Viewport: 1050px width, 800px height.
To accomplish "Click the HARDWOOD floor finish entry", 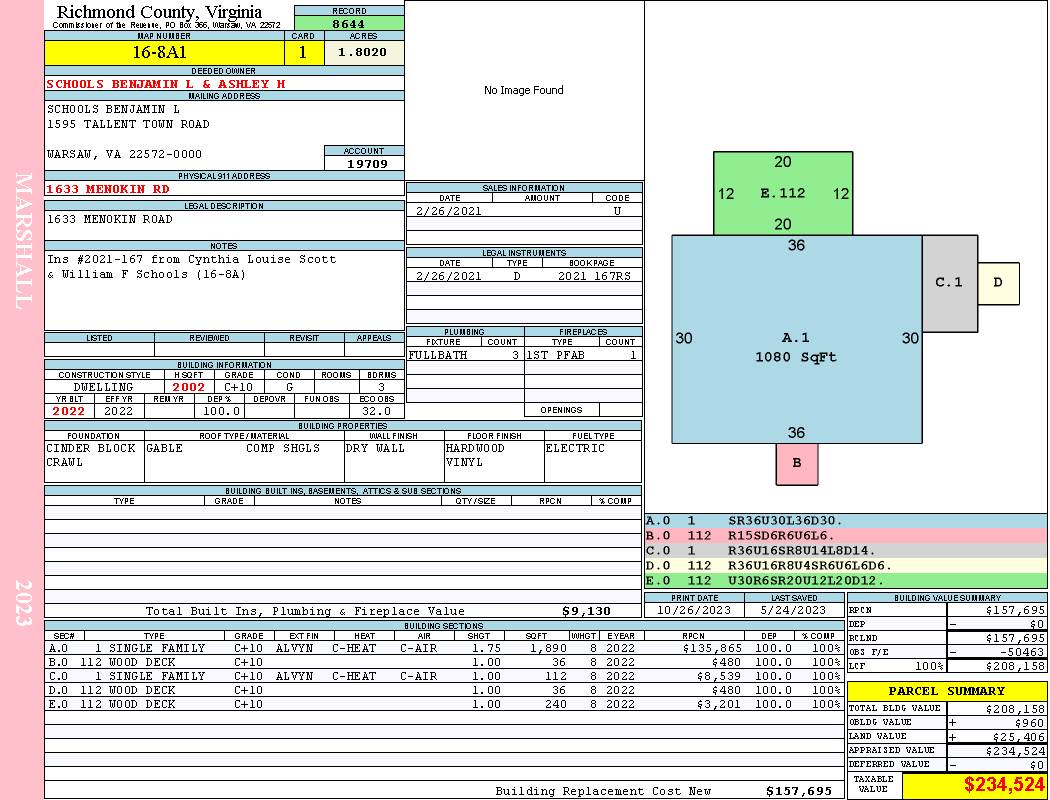I will pyautogui.click(x=475, y=448).
